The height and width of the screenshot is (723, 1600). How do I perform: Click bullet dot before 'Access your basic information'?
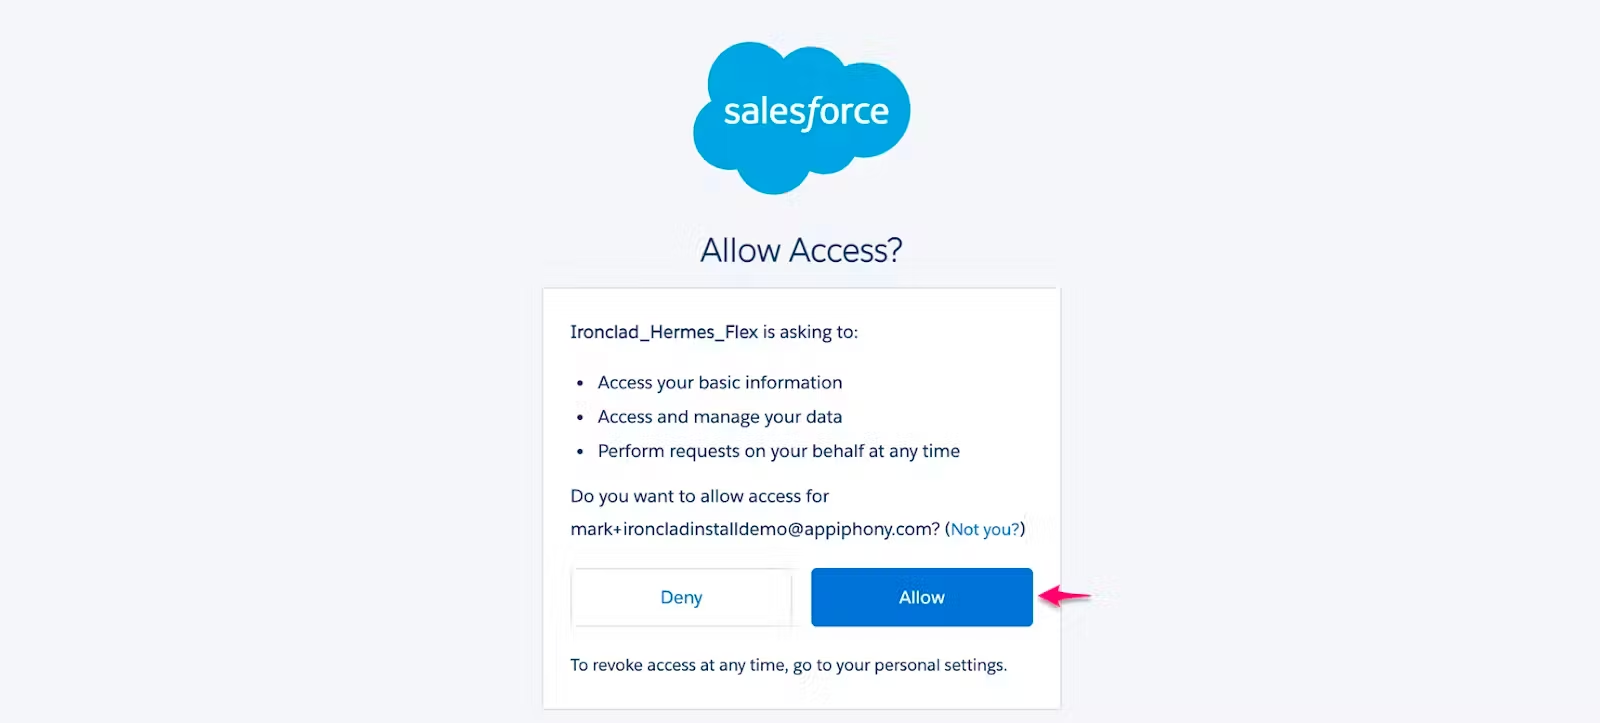pyautogui.click(x=580, y=383)
